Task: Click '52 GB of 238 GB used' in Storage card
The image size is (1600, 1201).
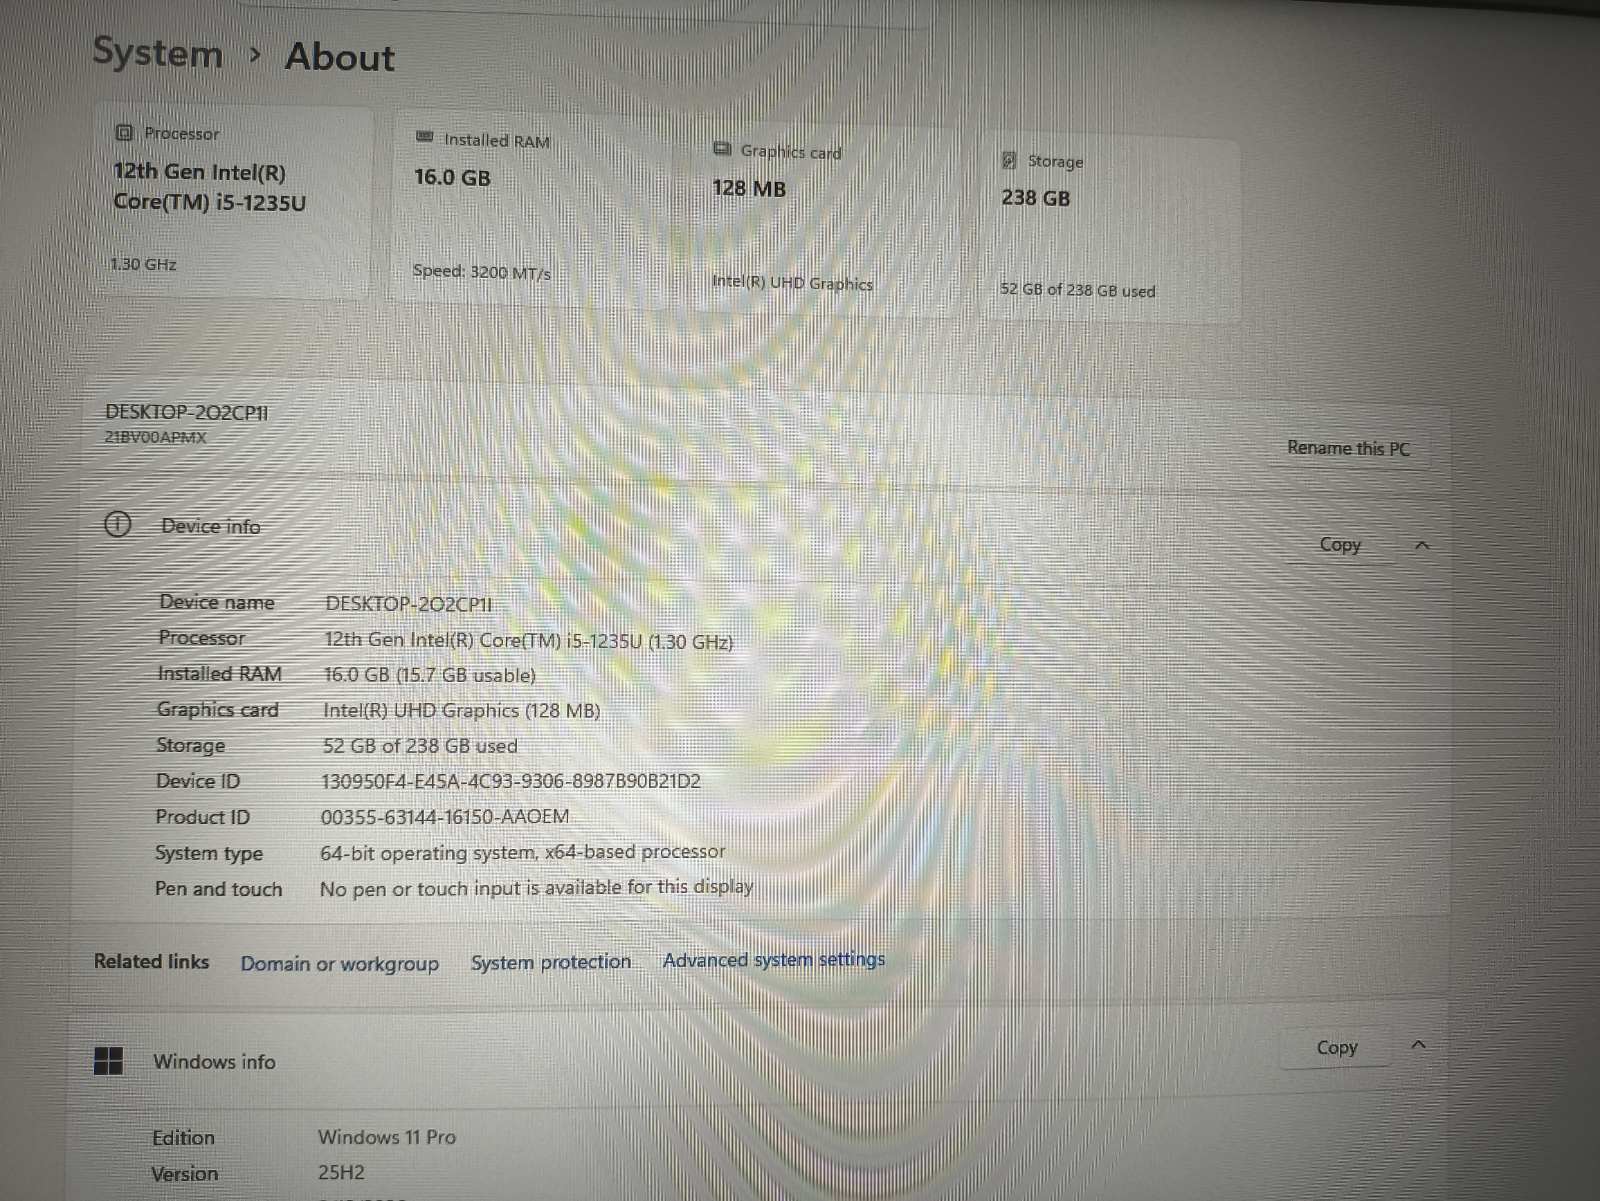Action: (1078, 290)
